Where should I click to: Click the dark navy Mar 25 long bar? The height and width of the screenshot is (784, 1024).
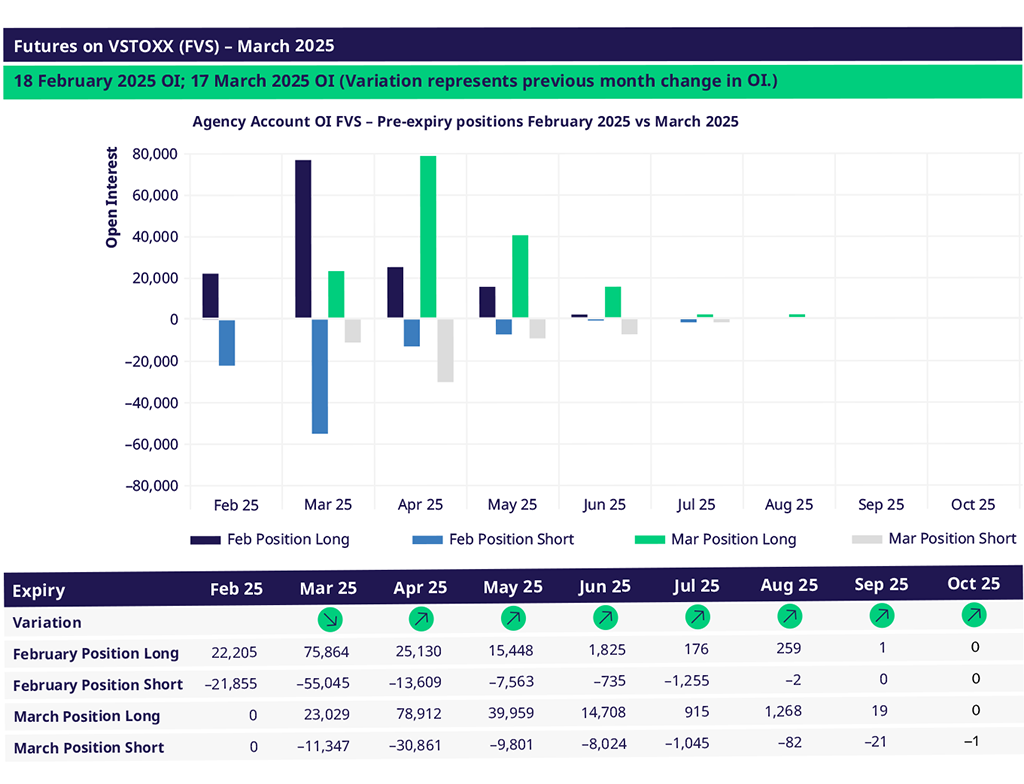pos(303,240)
